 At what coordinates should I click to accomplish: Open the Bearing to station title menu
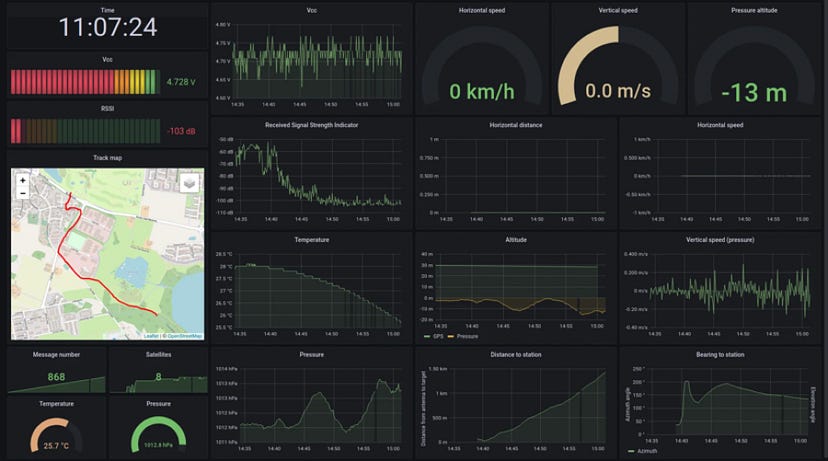(720, 354)
